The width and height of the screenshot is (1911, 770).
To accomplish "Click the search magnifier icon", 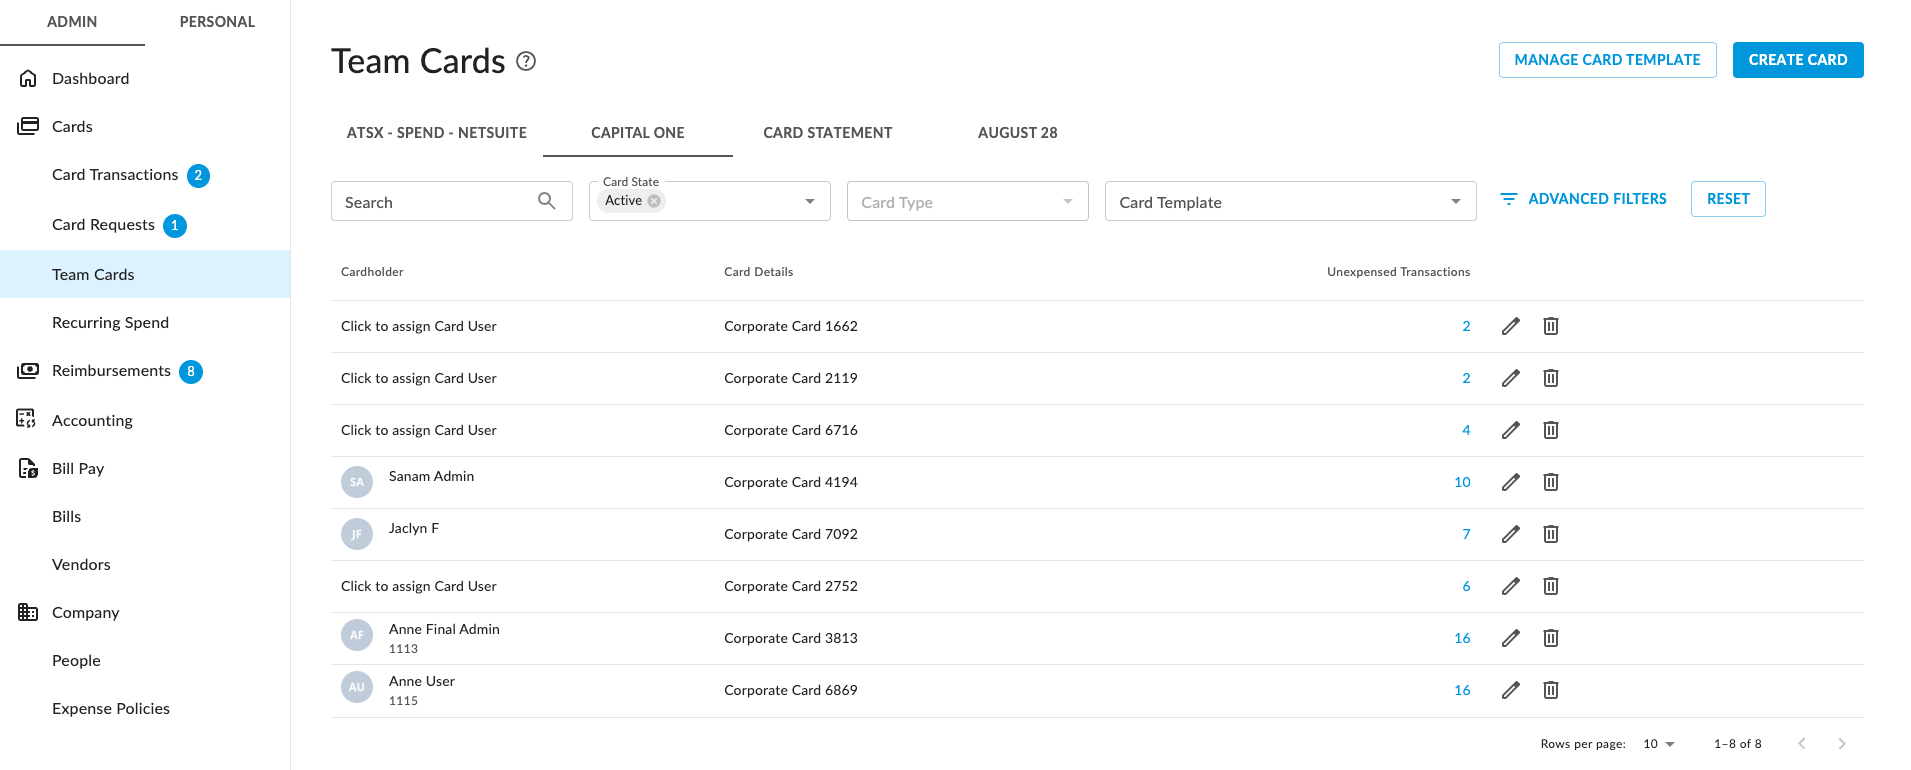I will click(546, 201).
